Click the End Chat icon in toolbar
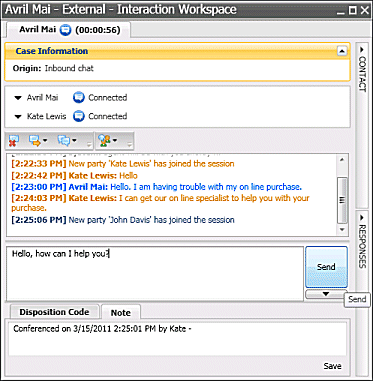The image size is (373, 381). [14, 141]
